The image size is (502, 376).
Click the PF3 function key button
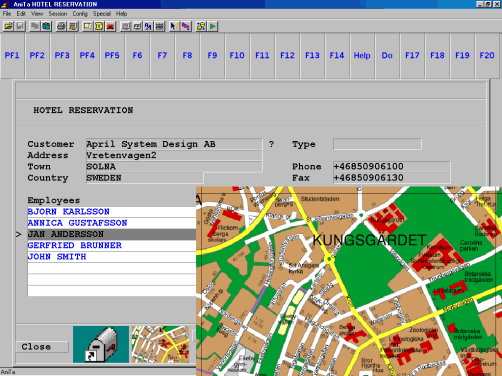point(62,56)
